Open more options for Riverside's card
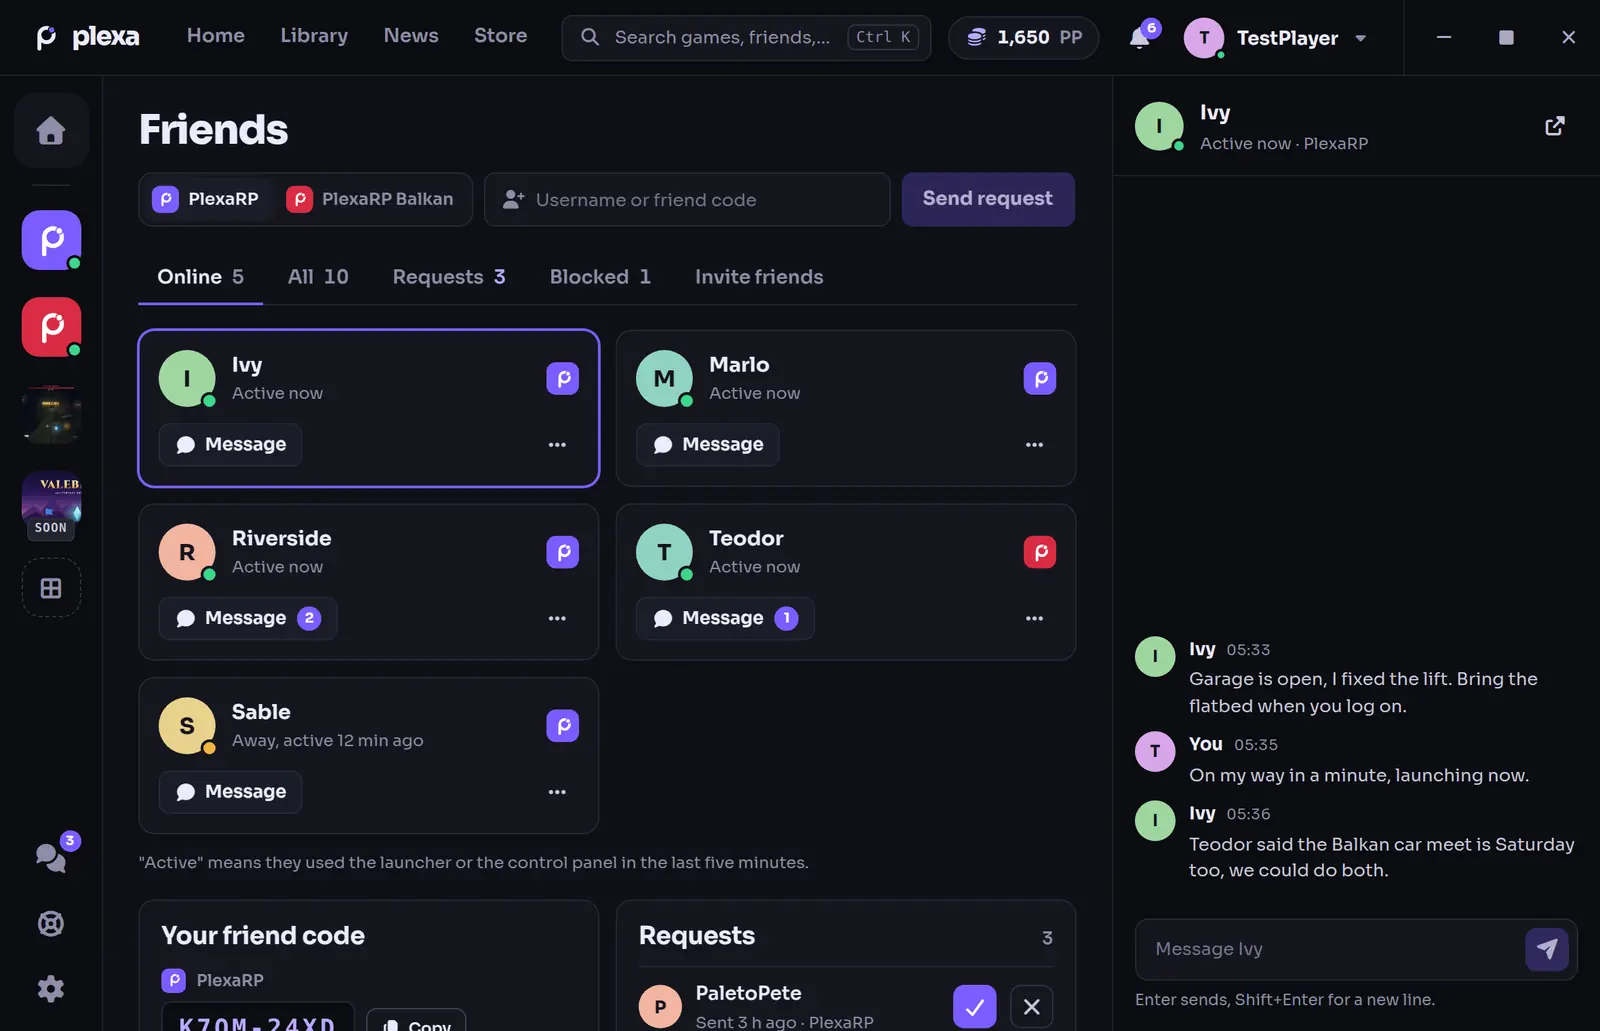The image size is (1600, 1031). (x=557, y=619)
